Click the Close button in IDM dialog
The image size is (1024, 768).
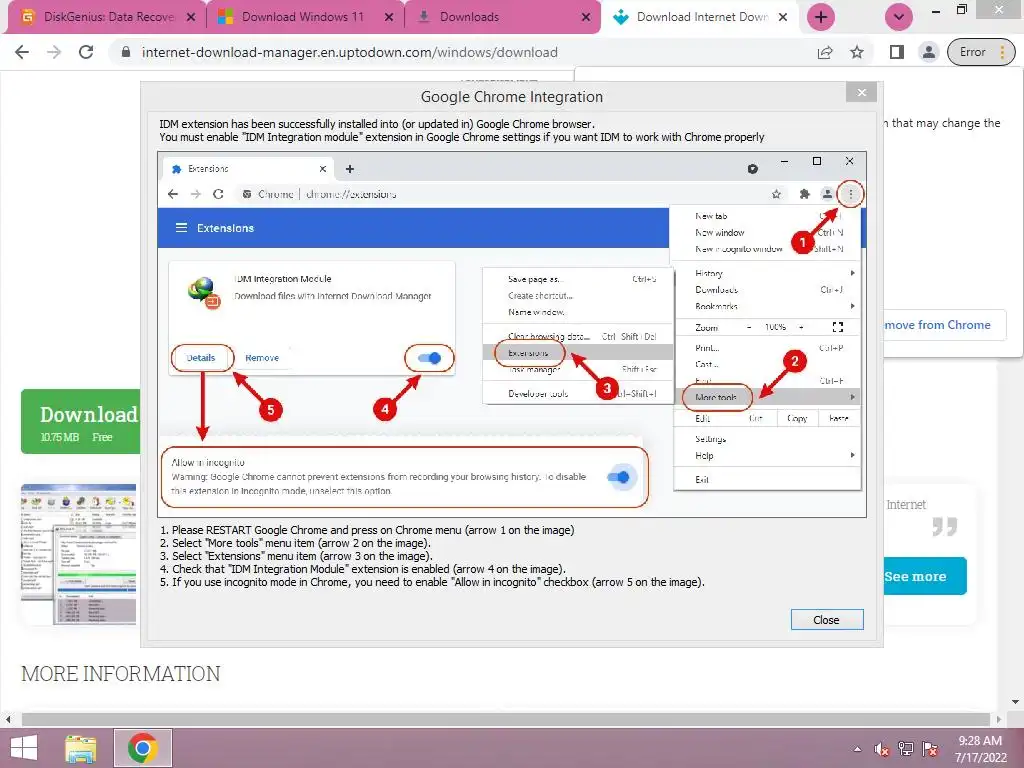(x=827, y=620)
